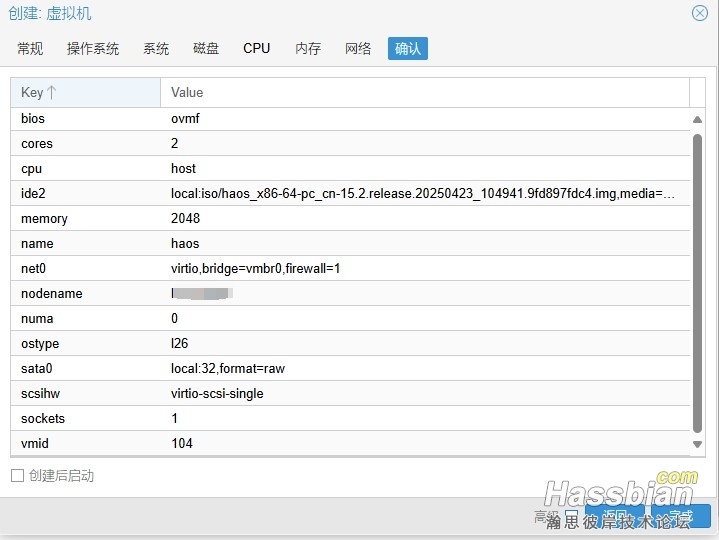Click the ovmf value
This screenshot has width=719, height=540.
click(x=185, y=119)
